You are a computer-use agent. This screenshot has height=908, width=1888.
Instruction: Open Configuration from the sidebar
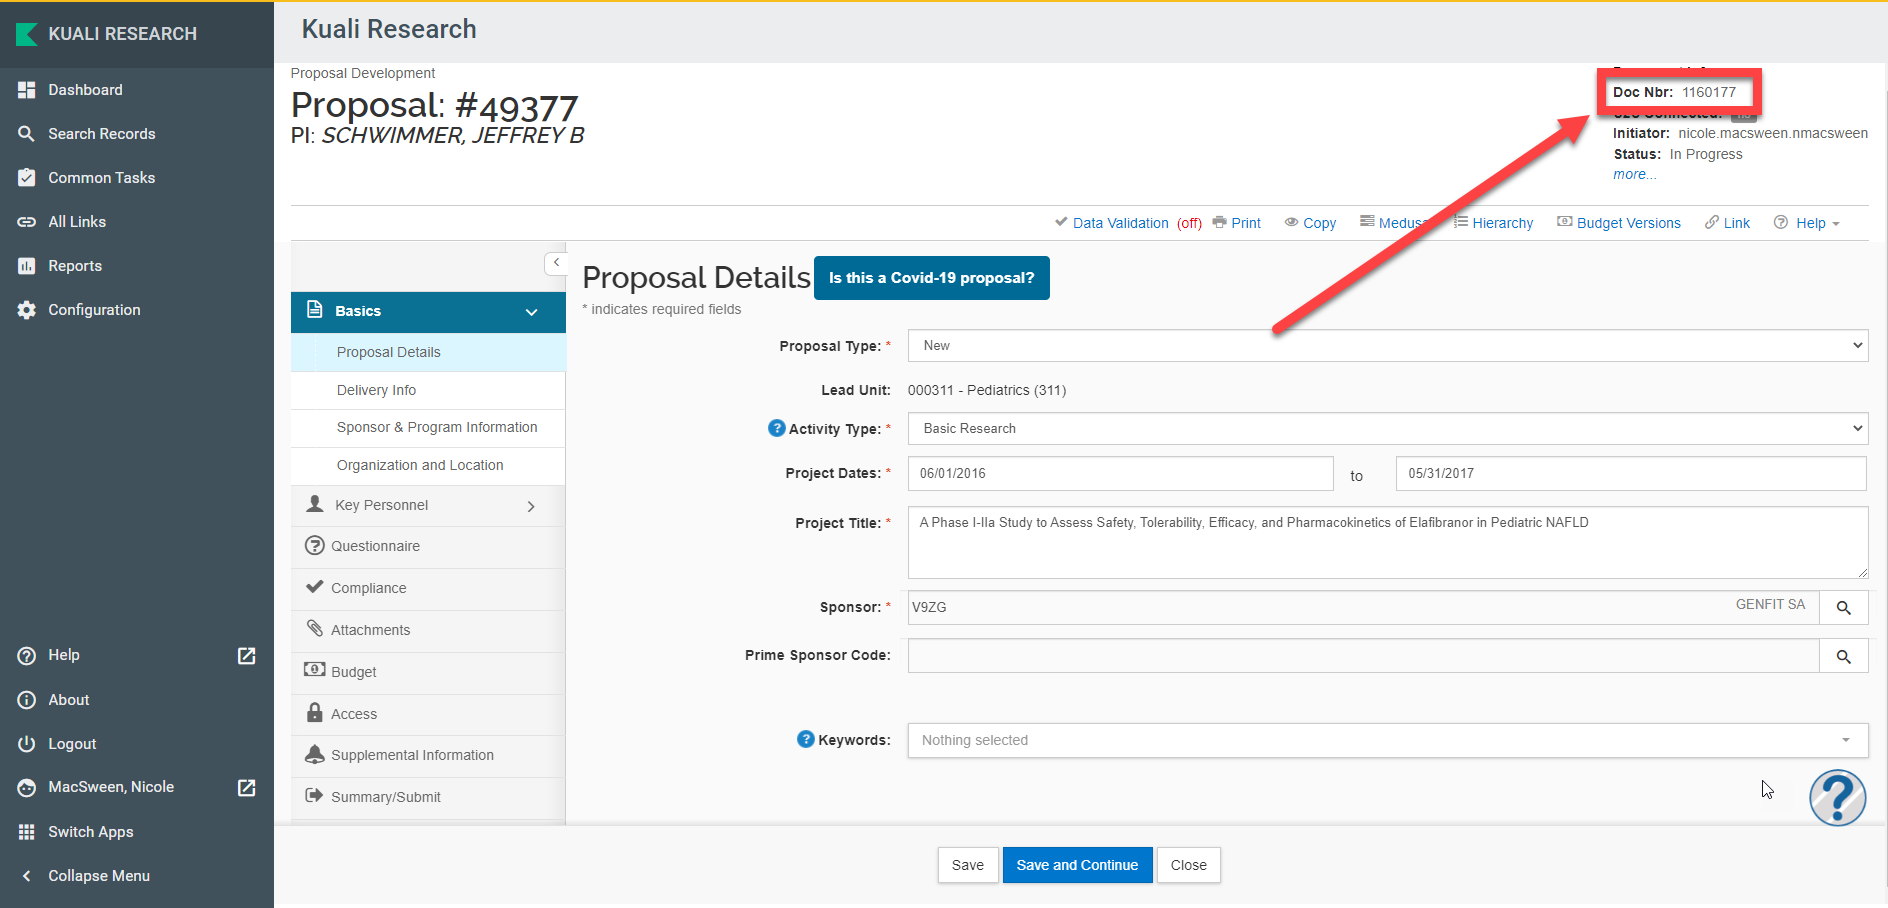click(x=93, y=309)
